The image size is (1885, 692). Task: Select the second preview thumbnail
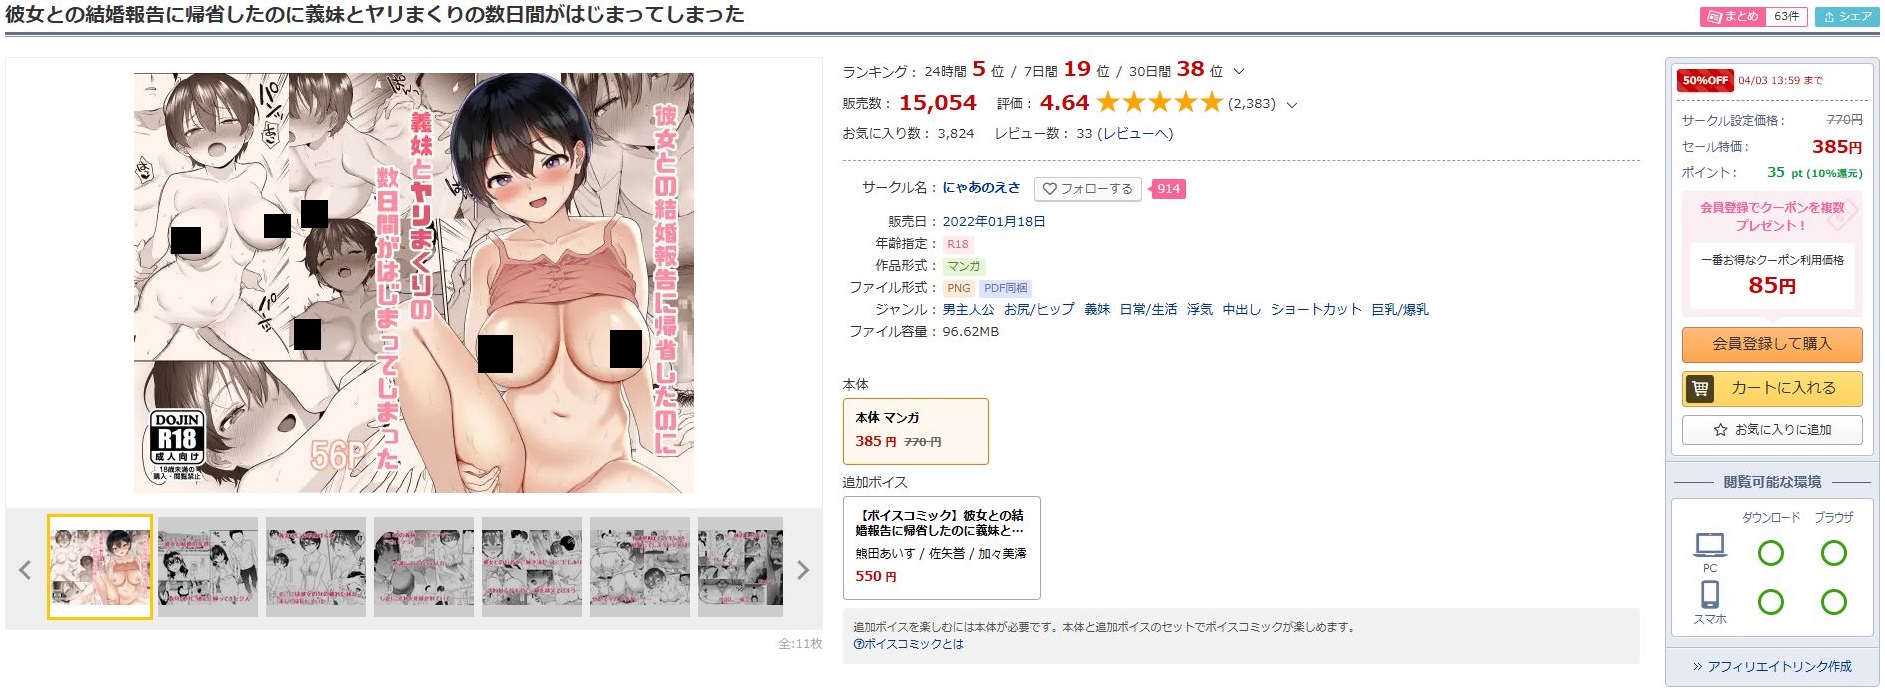[x=207, y=567]
